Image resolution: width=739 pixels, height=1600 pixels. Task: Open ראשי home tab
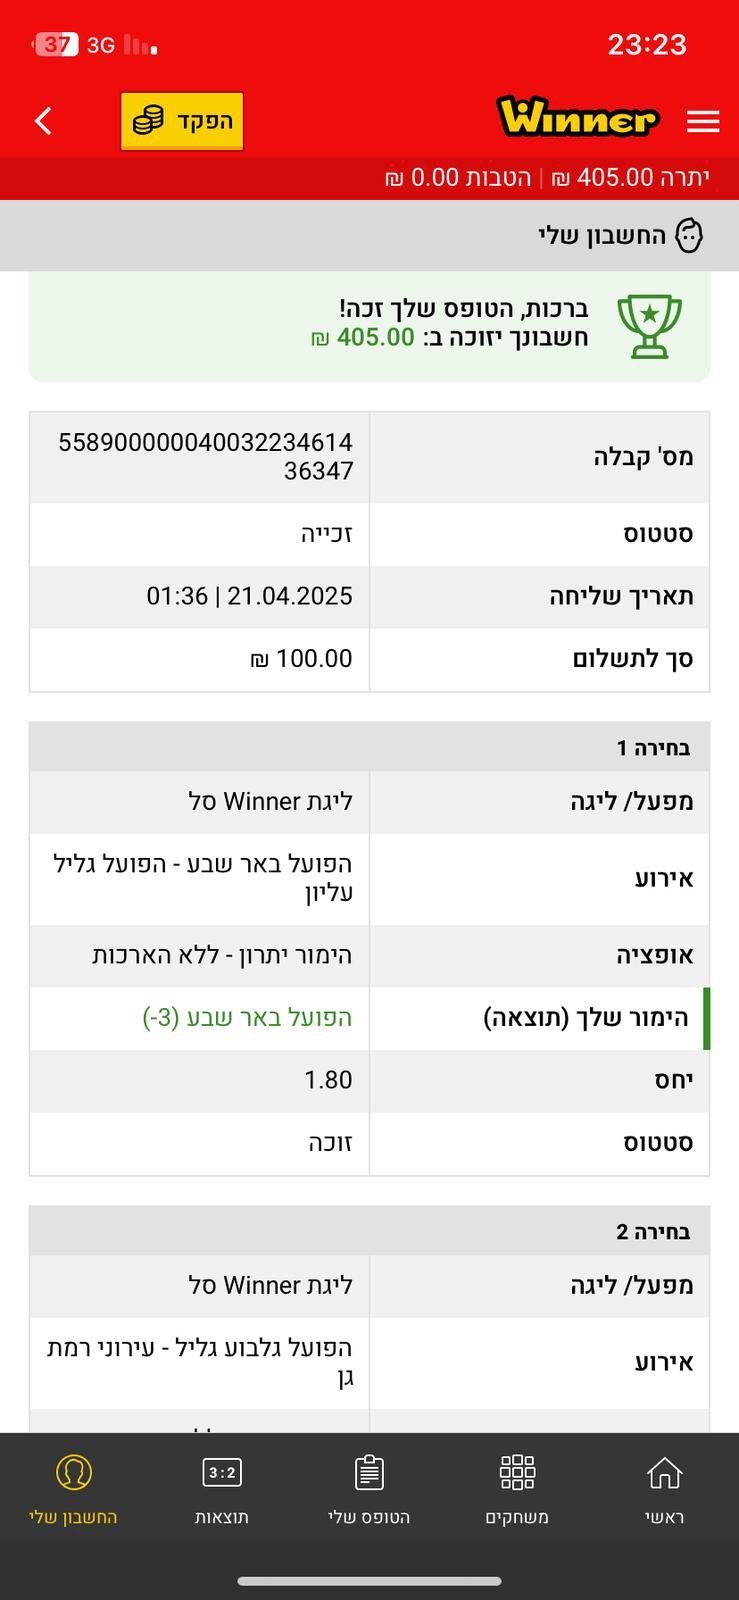[x=664, y=1488]
